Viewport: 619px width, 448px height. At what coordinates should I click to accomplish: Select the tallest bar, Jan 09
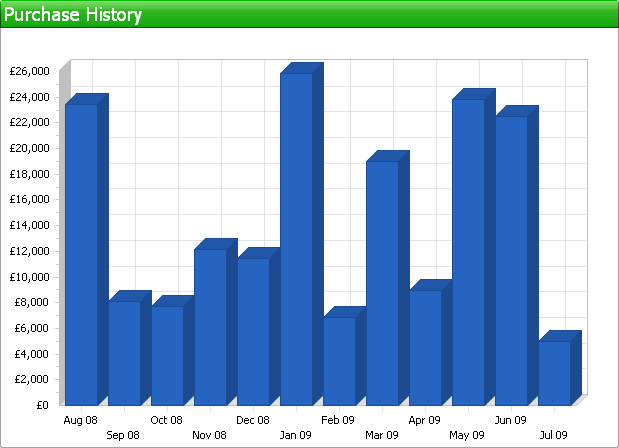(x=296, y=239)
